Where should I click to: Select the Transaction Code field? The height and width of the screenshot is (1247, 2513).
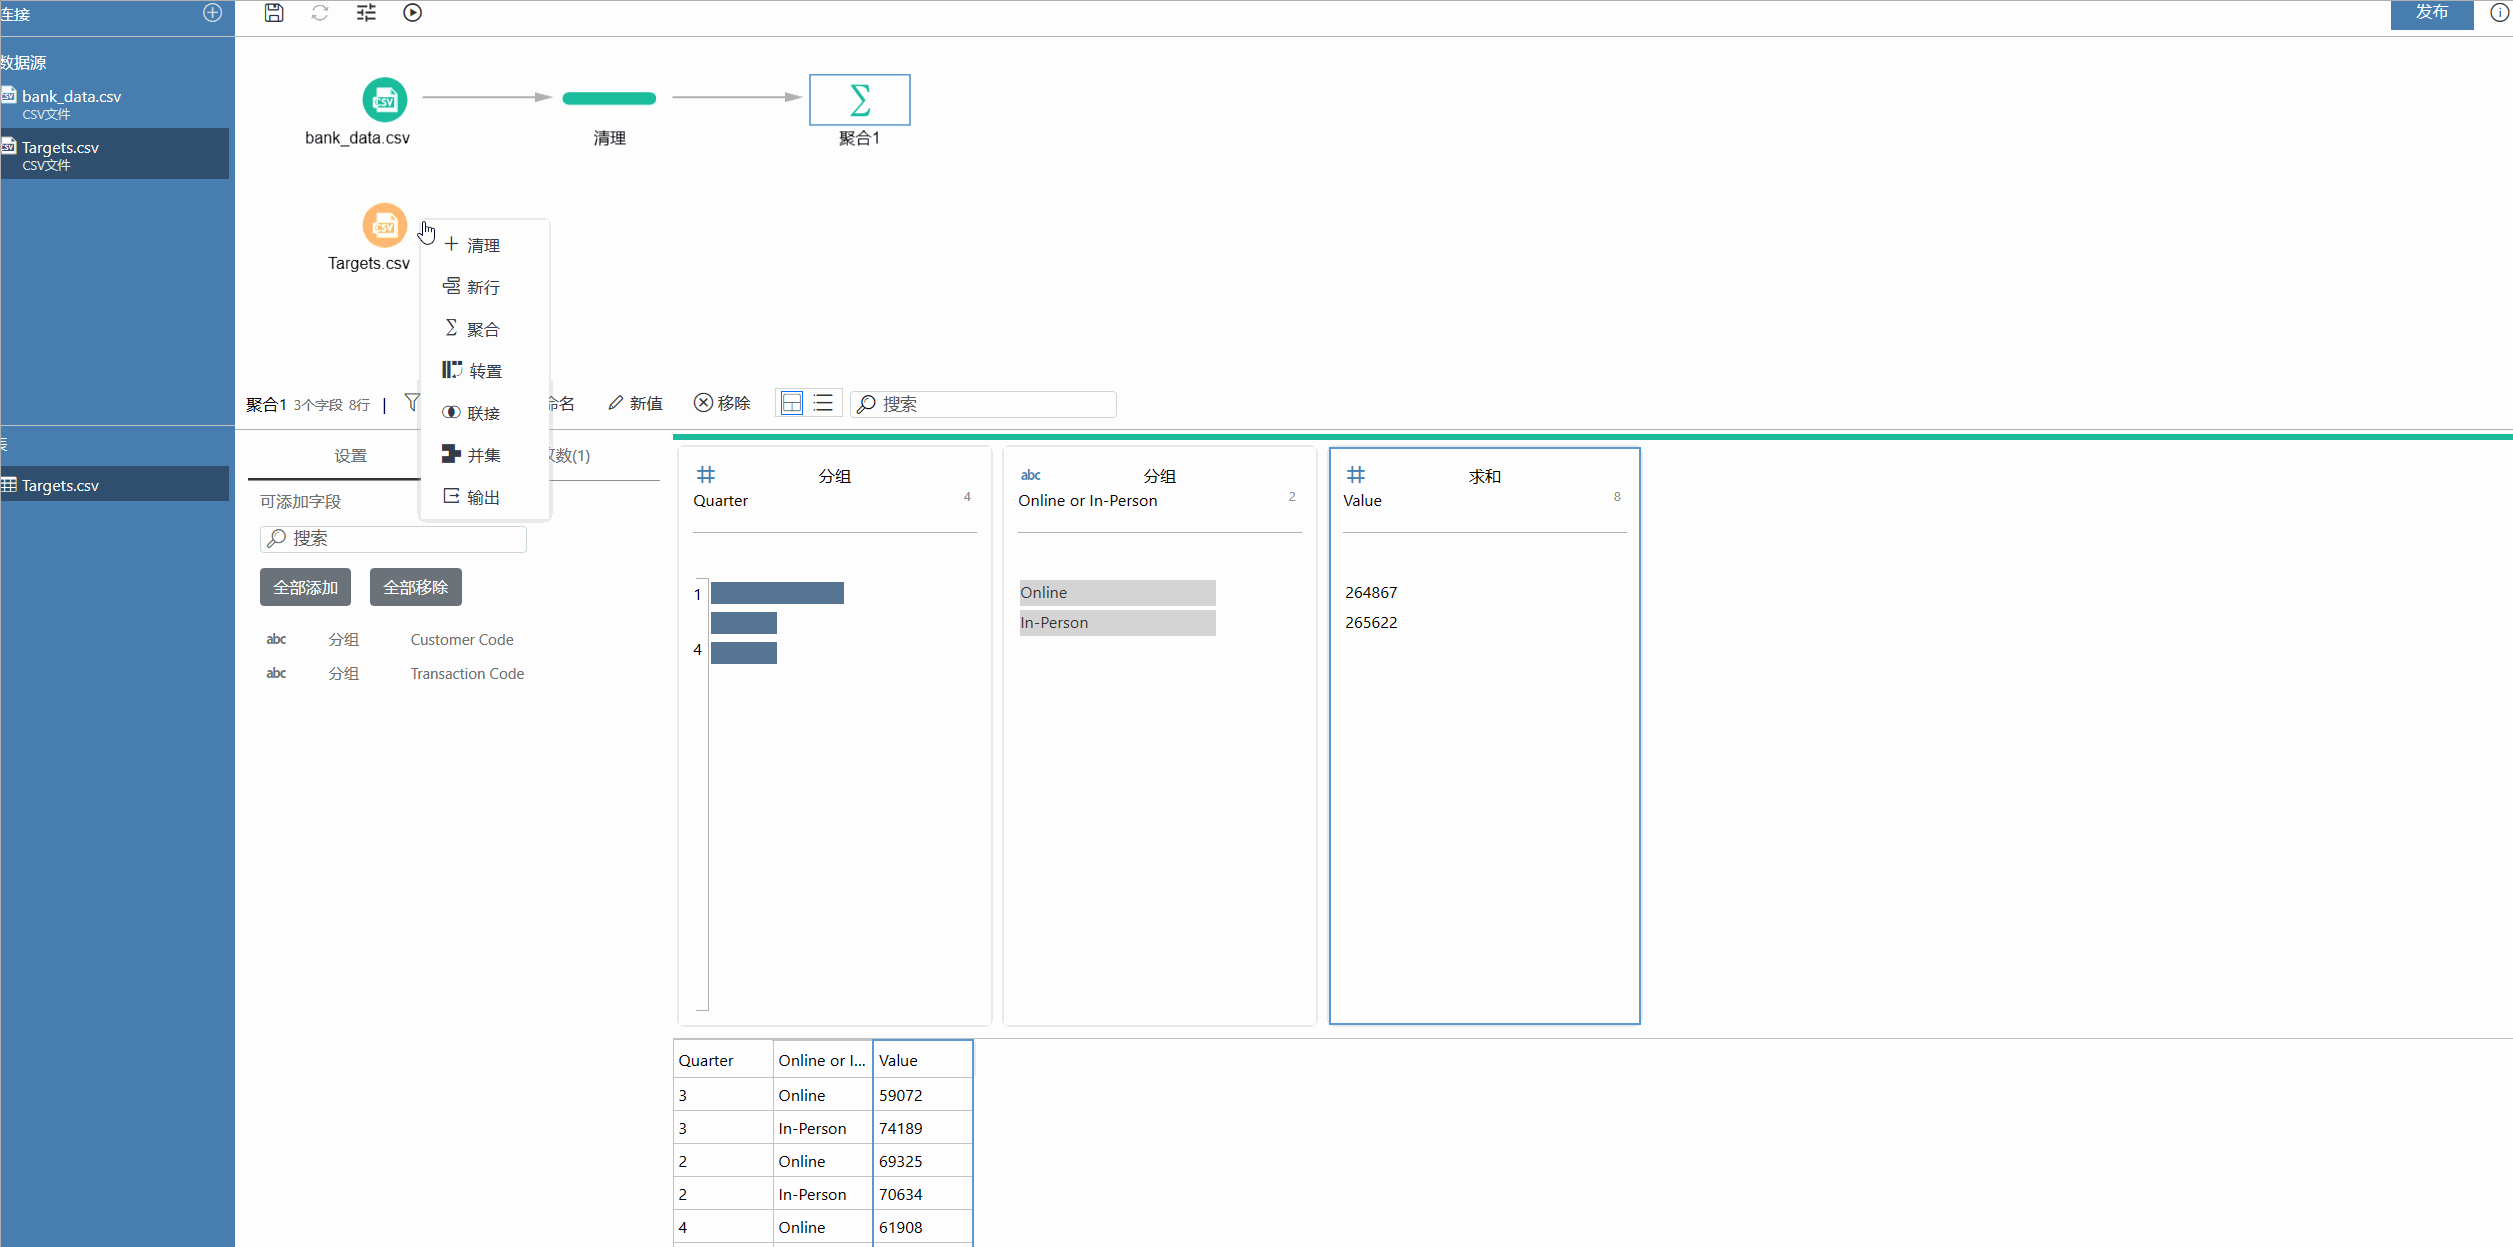point(467,674)
